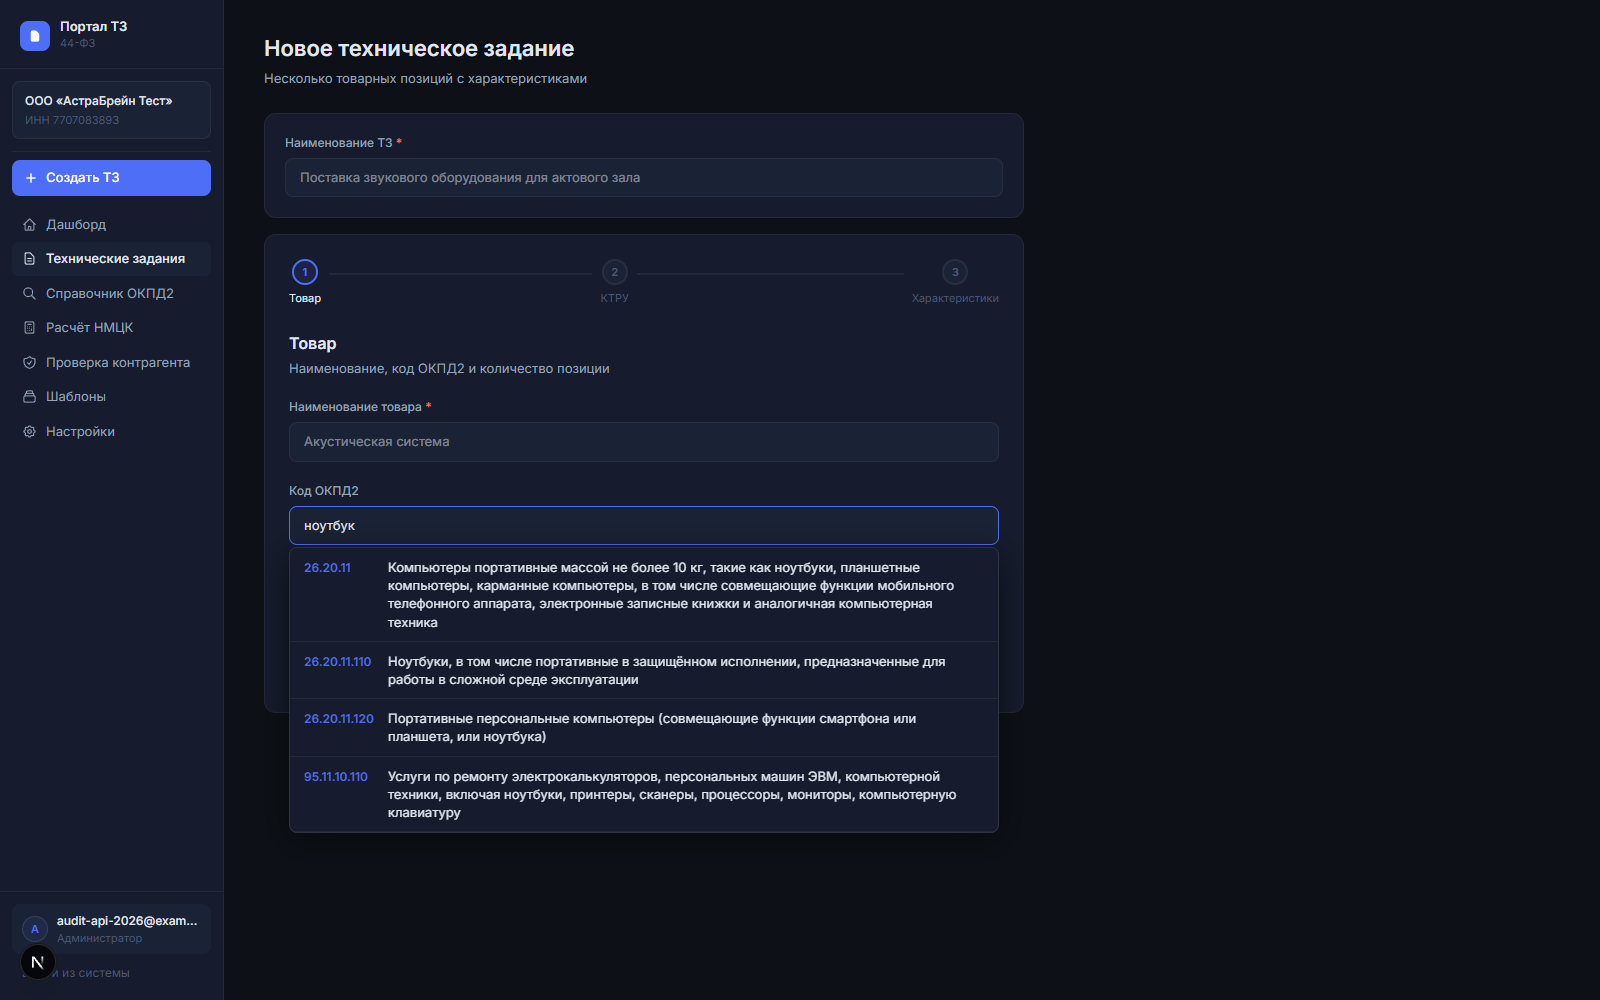This screenshot has width=1600, height=1000.
Task: Click the 44-ФЗ subtitle text
Action: click(x=78, y=44)
